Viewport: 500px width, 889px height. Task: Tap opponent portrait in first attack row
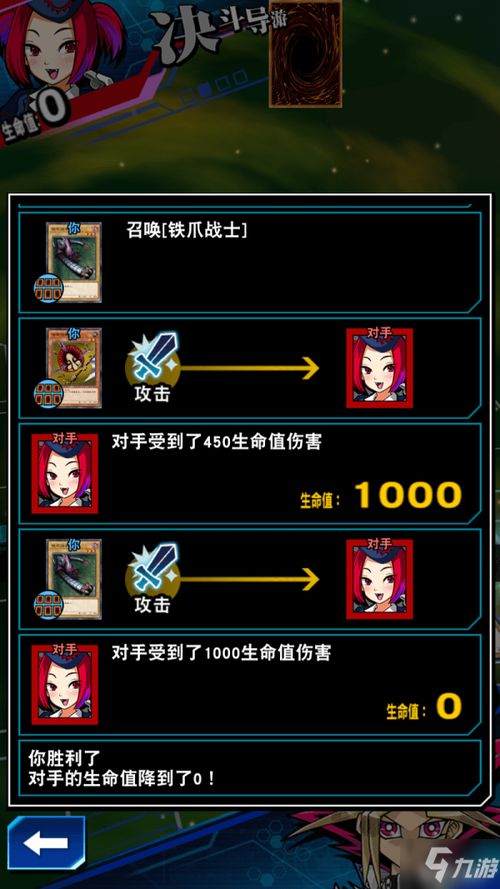click(380, 367)
